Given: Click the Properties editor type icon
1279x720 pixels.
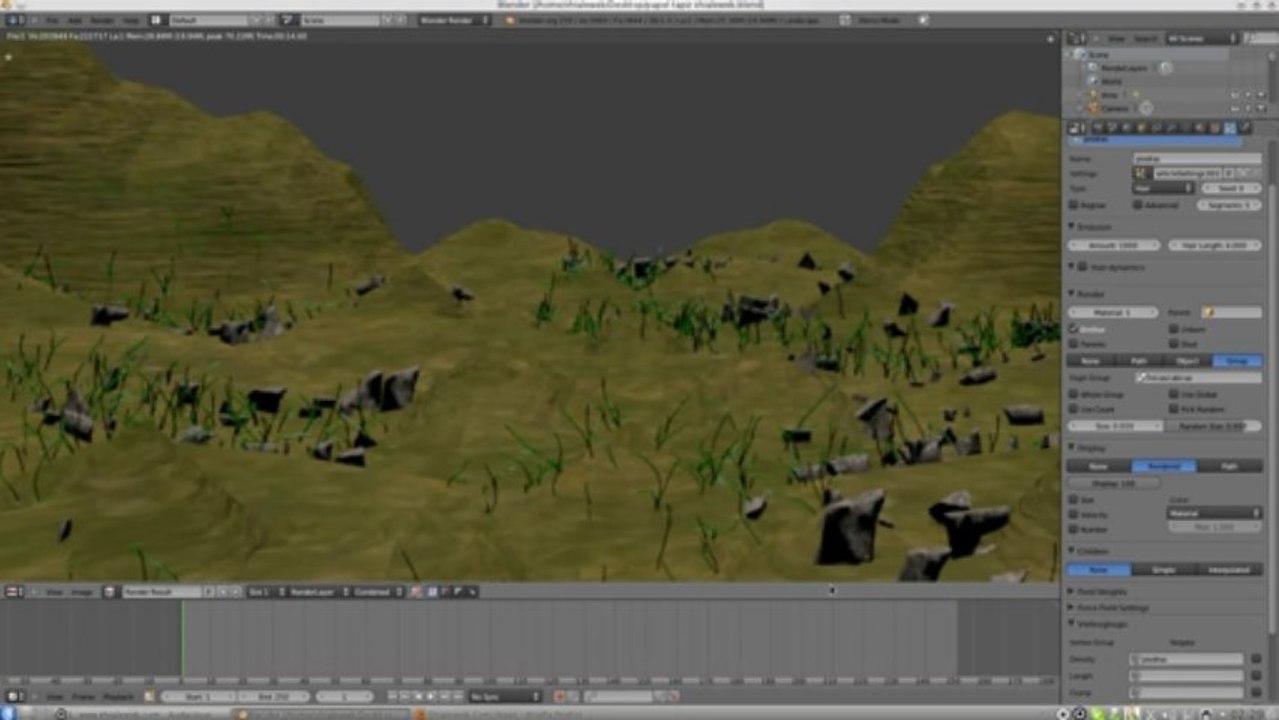Looking at the screenshot, I should [x=1076, y=128].
